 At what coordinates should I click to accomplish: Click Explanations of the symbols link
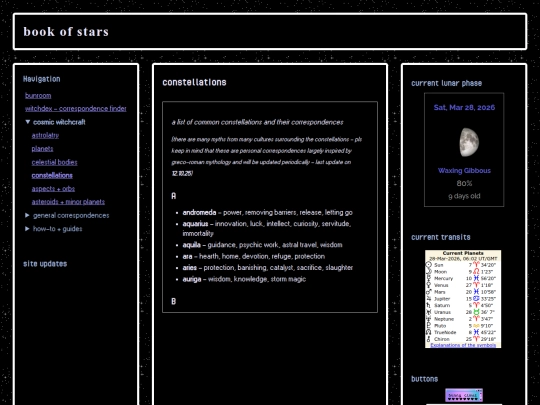click(x=463, y=345)
